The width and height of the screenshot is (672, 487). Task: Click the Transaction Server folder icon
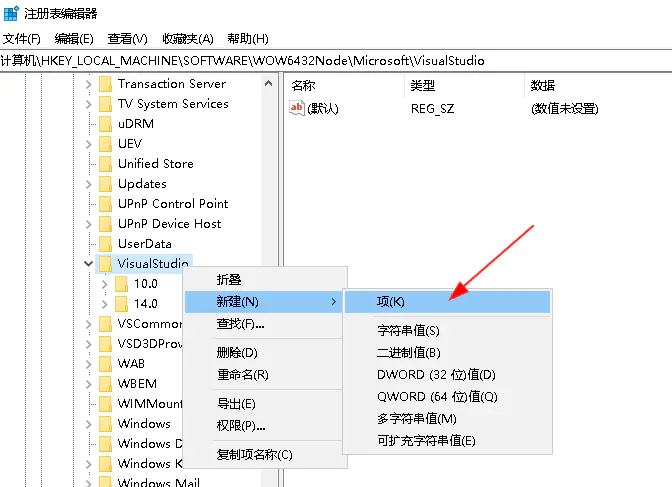(105, 84)
